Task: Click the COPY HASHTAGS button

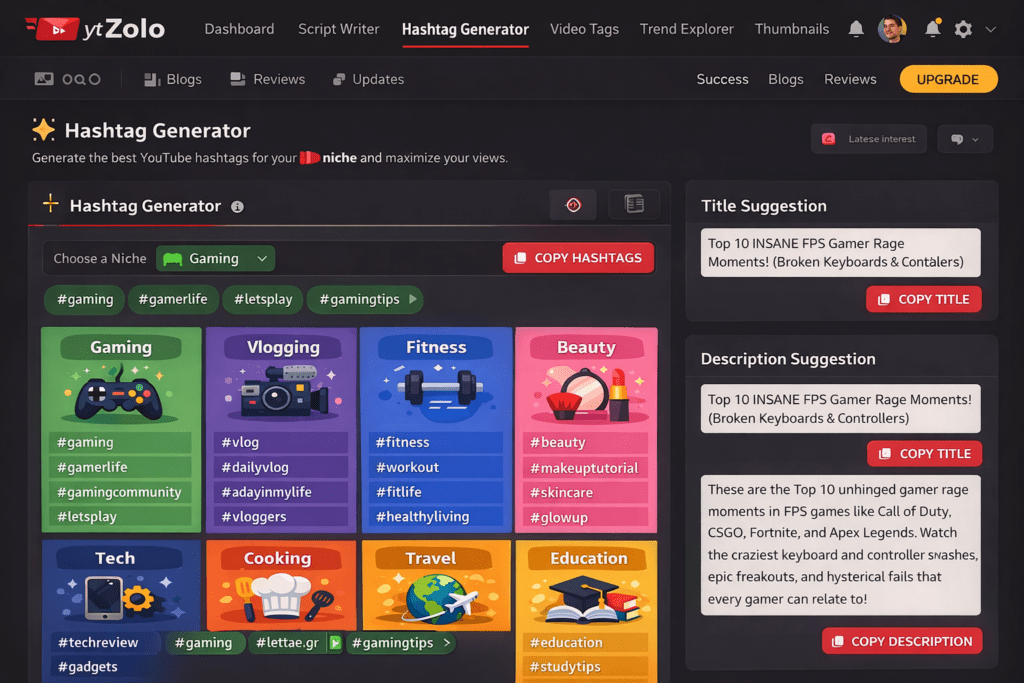Action: (x=578, y=258)
